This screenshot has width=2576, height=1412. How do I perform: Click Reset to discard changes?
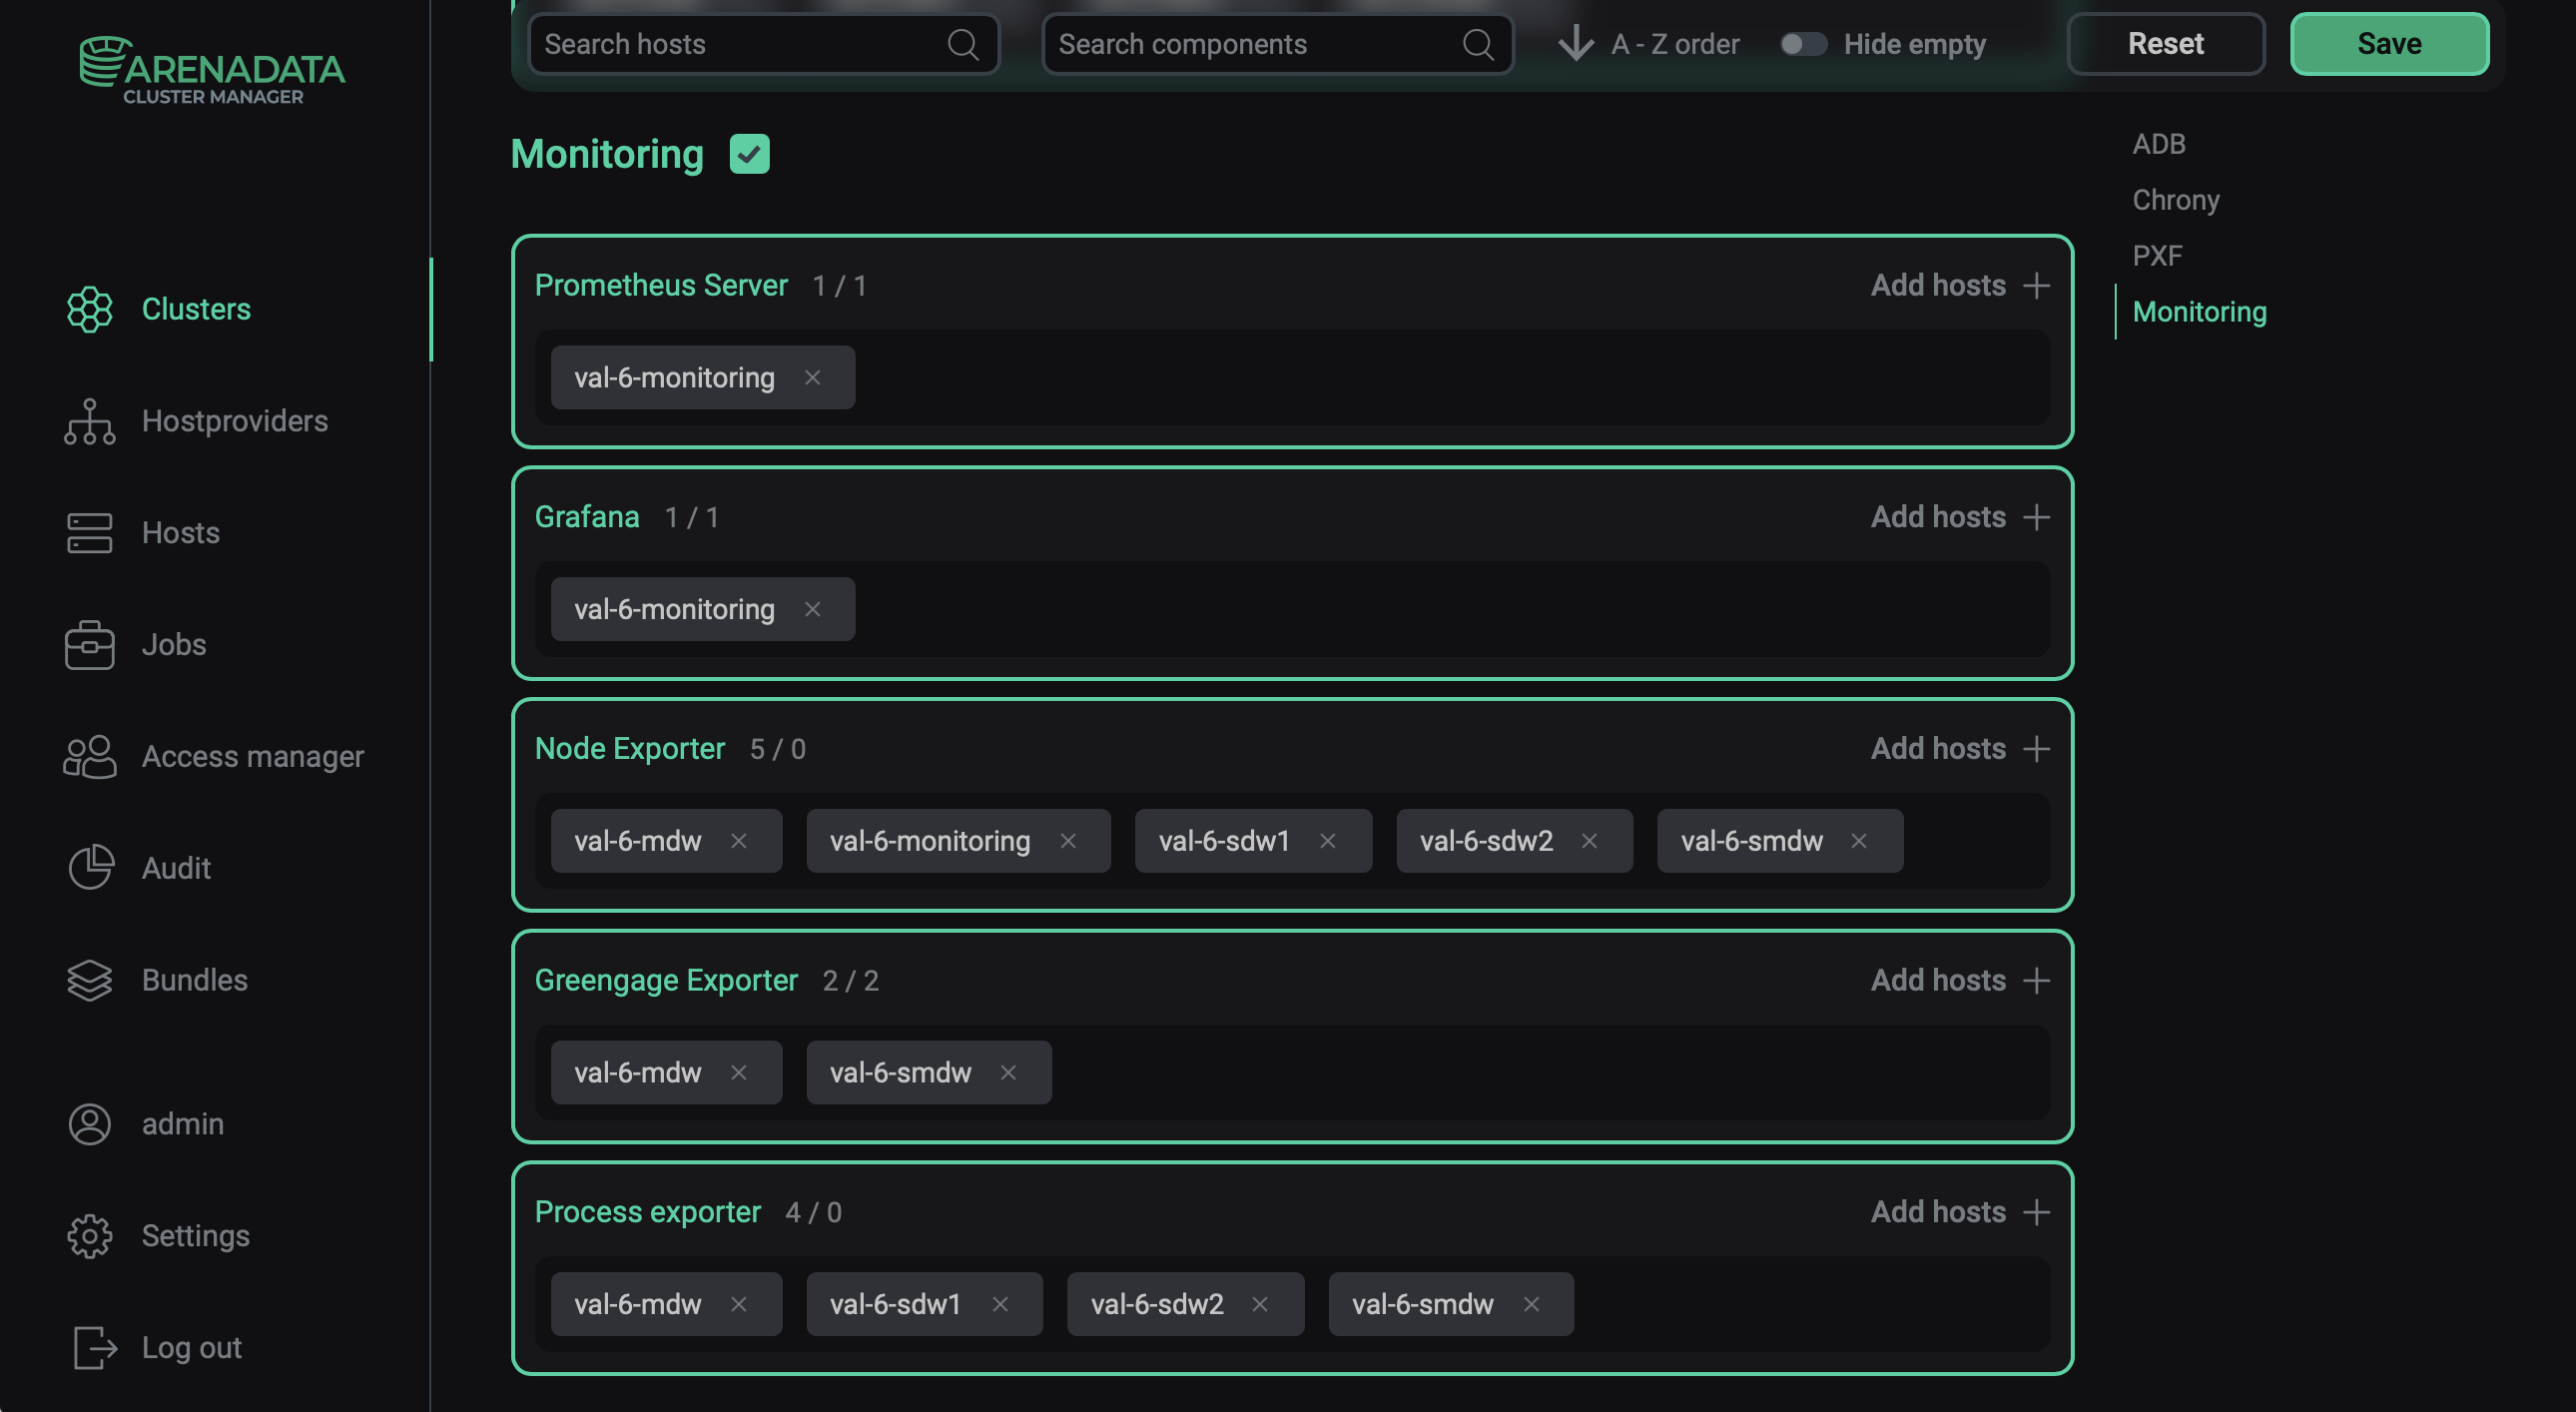(2165, 43)
